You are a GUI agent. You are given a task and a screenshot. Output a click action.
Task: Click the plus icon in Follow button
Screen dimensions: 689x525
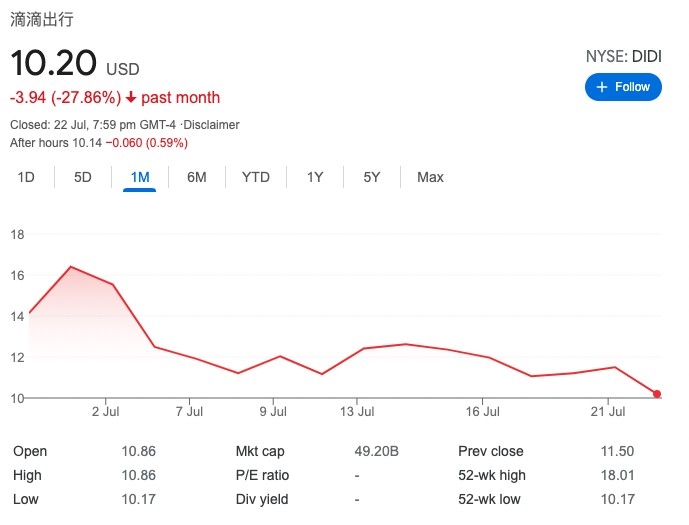602,87
